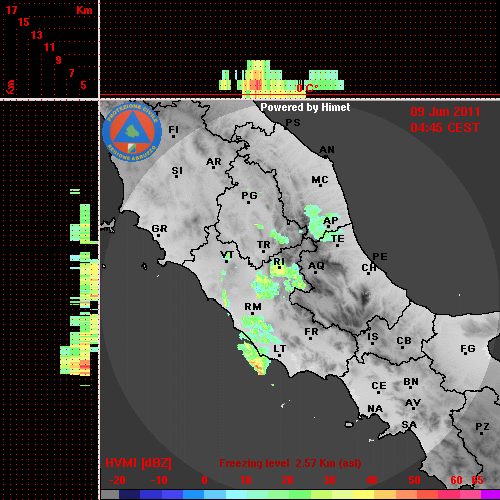Click the 30 dBZ scale value
Viewport: 500px width, 500px height.
pos(329,480)
